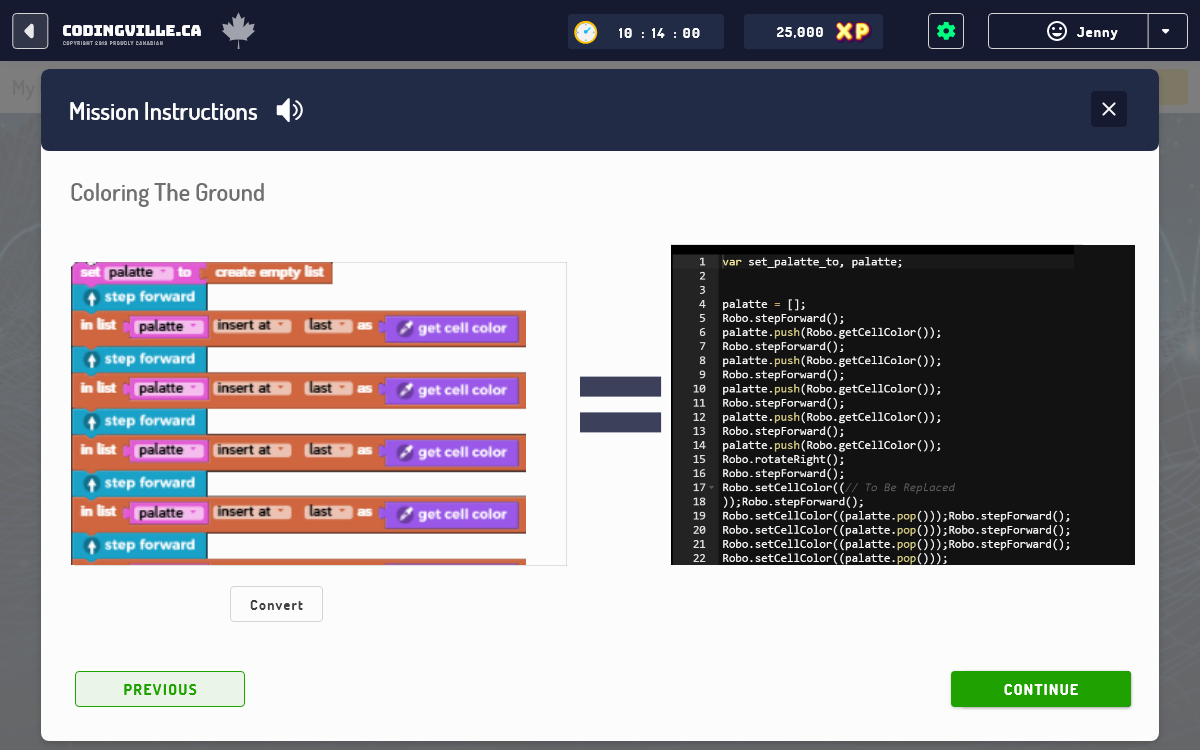Open the palatte dropdown in first in-list block
Viewport: 1200px width, 750px height.
168,326
